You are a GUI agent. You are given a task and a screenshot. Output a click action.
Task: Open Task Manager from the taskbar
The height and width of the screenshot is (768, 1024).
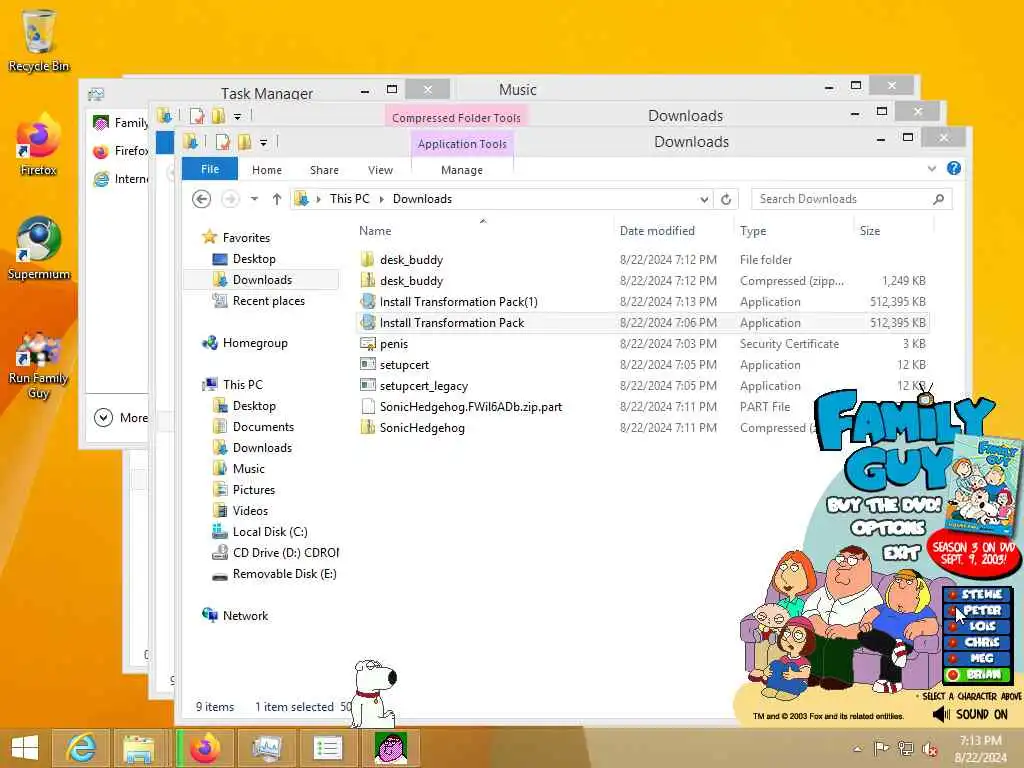pos(268,748)
